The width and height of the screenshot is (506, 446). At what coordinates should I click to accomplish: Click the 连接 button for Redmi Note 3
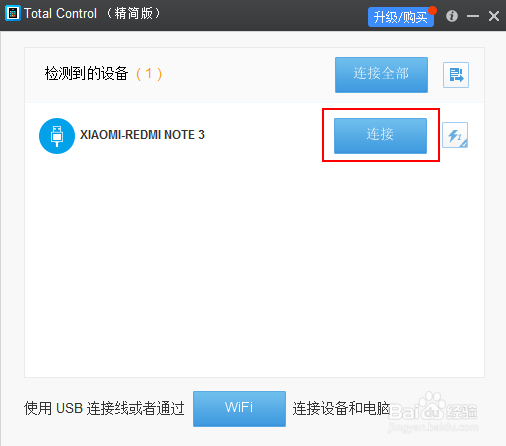click(x=380, y=136)
